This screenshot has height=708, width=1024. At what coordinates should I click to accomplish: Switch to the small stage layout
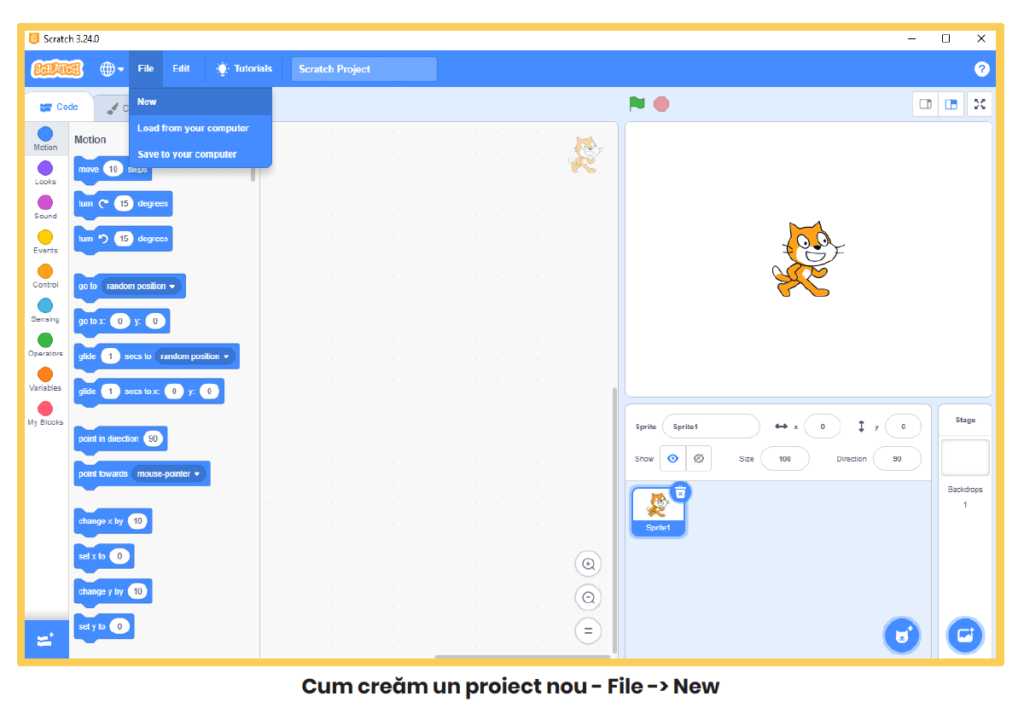coord(926,104)
